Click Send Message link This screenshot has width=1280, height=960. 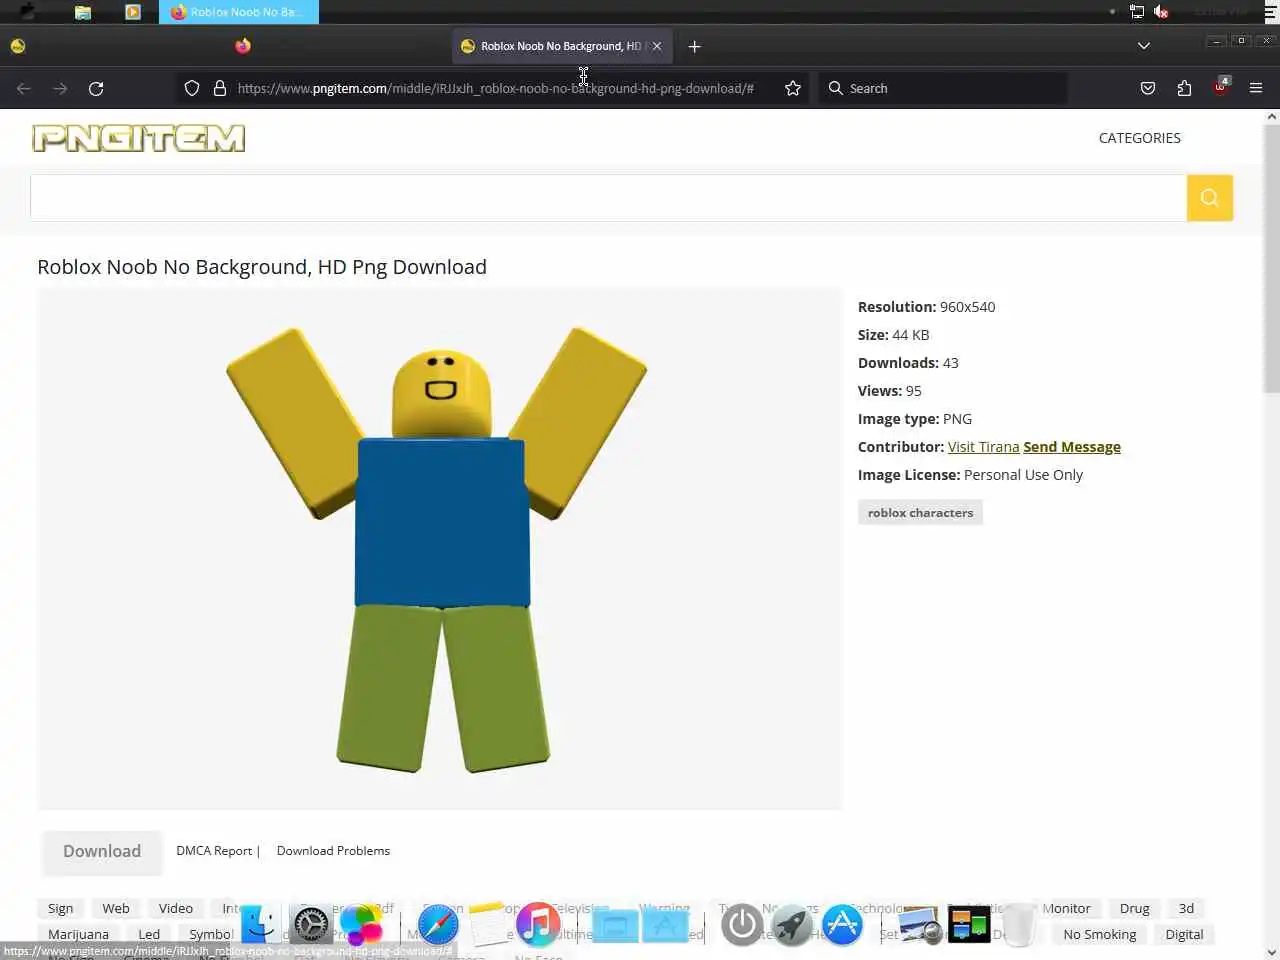click(x=1072, y=447)
